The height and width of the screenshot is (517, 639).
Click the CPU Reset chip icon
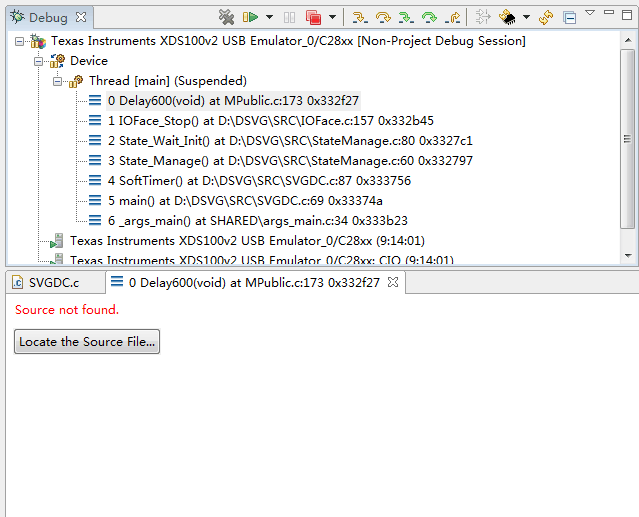(x=507, y=18)
